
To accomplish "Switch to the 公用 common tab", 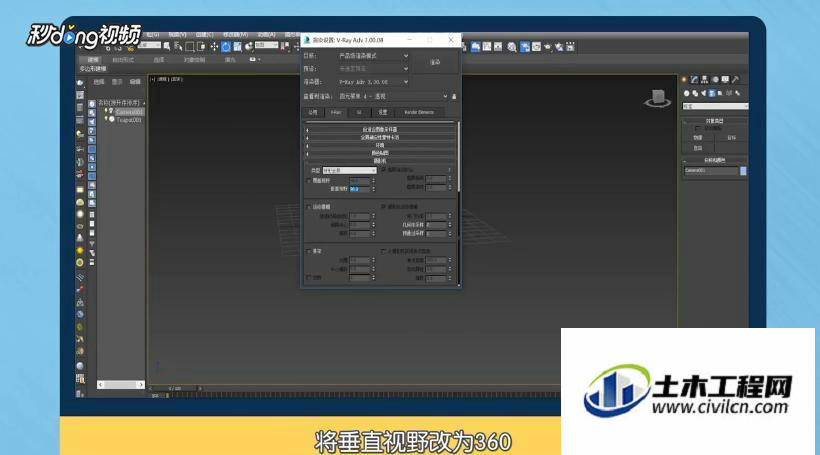I will pos(313,112).
